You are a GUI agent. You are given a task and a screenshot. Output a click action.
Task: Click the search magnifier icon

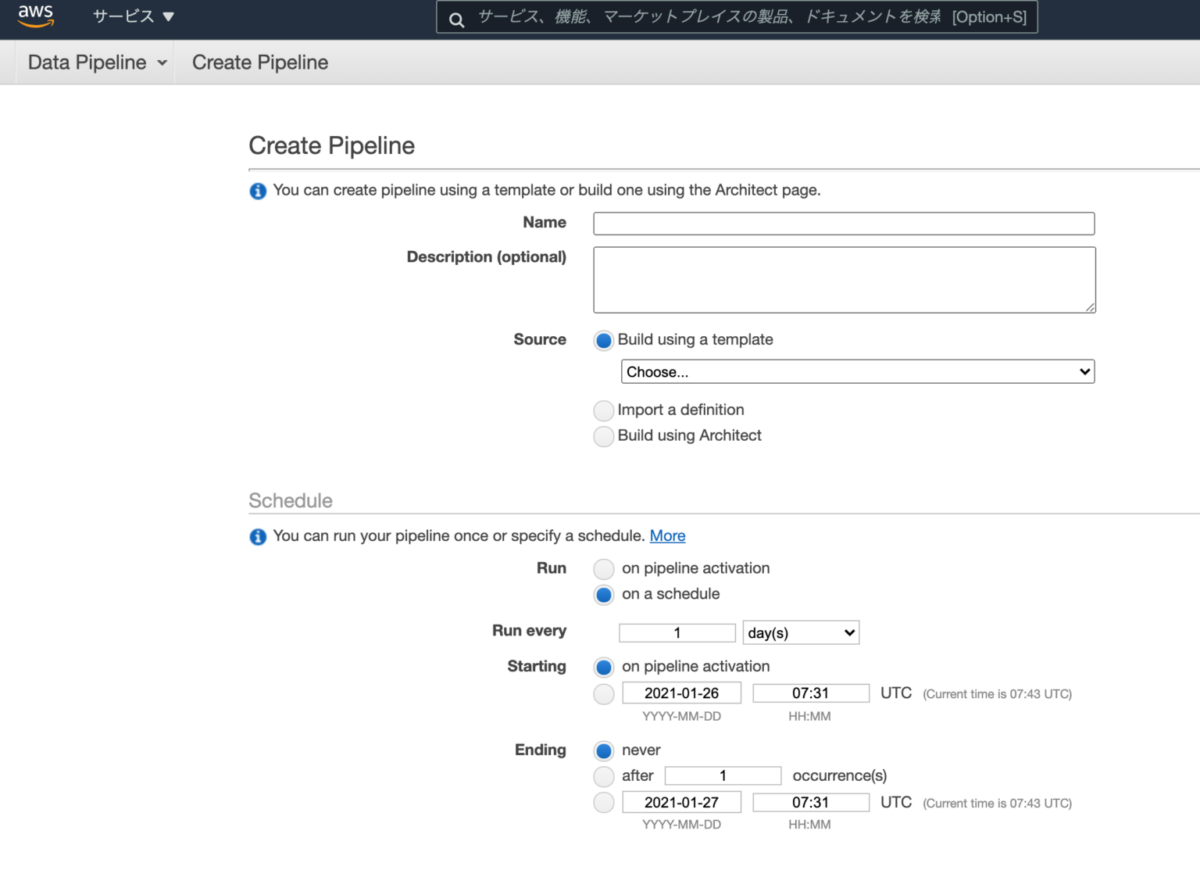[x=456, y=19]
